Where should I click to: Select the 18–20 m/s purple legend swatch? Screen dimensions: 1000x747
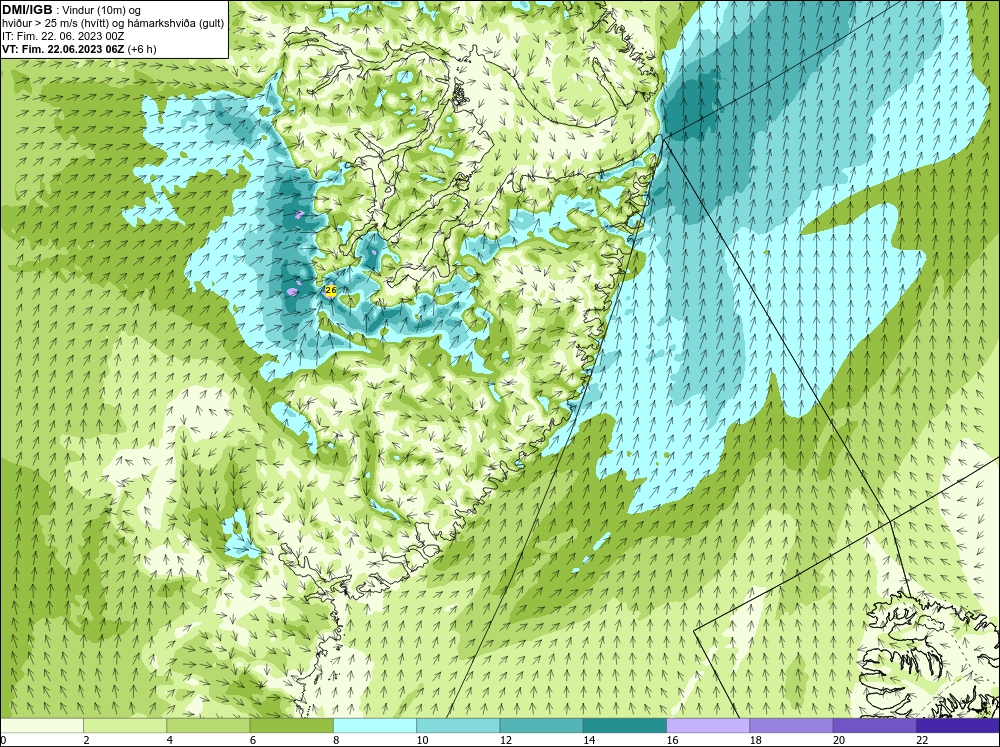(791, 726)
